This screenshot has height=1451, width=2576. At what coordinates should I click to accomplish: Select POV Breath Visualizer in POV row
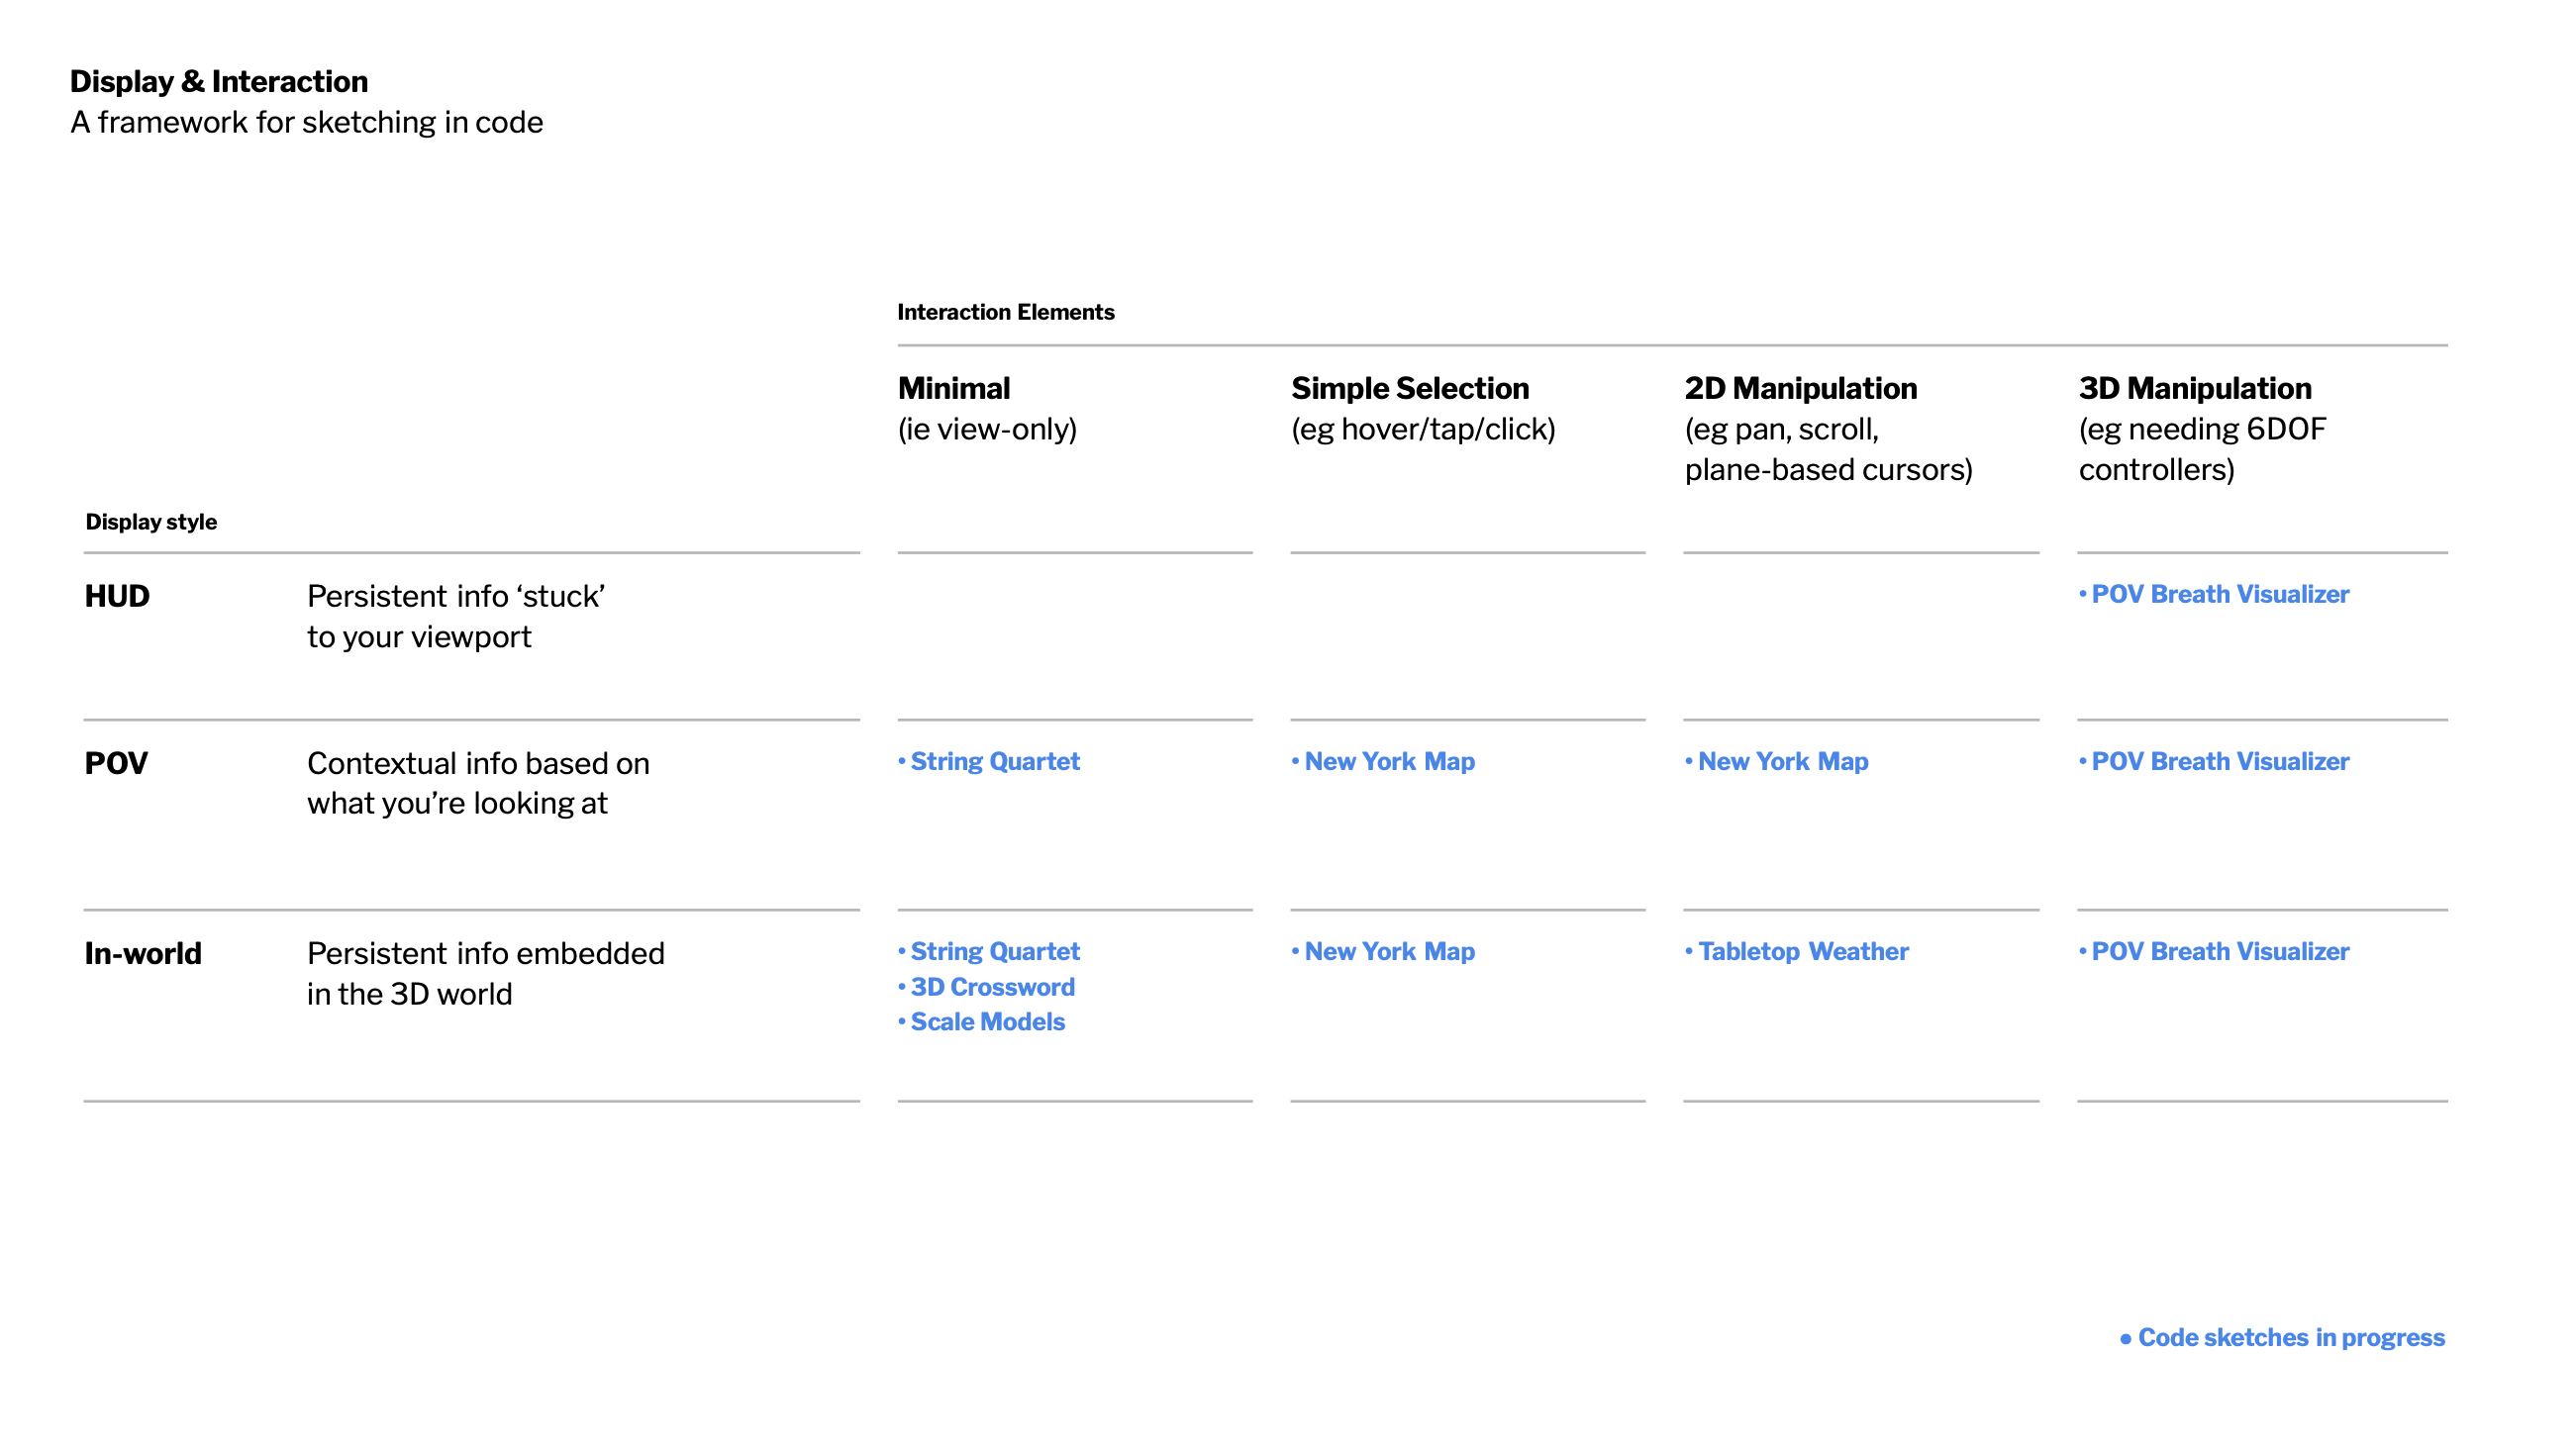[x=2219, y=762]
